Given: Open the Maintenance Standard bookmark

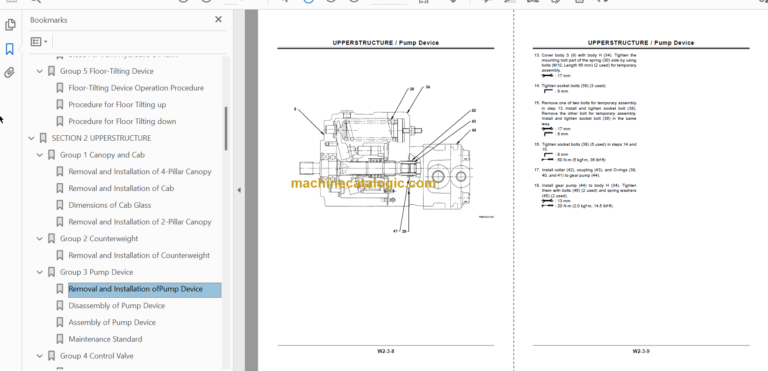Looking at the screenshot, I should click(x=105, y=339).
